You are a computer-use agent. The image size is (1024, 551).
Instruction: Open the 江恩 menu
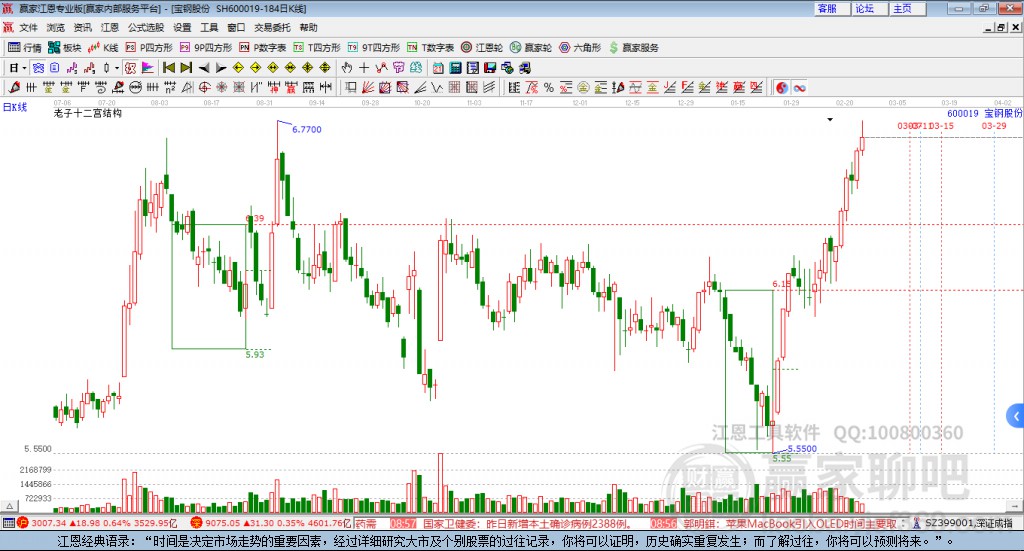[x=110, y=27]
